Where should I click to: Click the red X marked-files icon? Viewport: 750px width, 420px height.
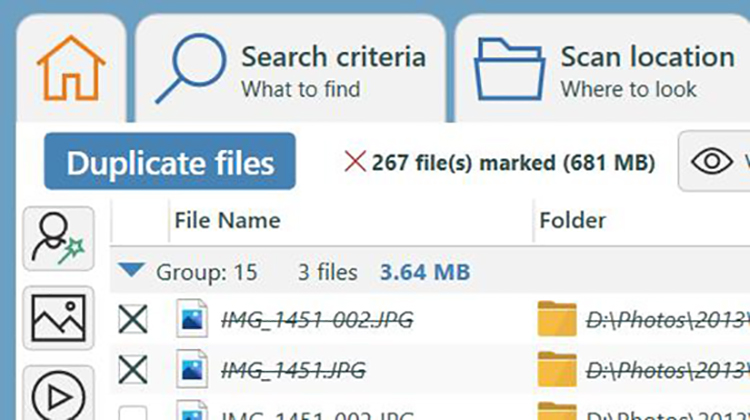point(355,162)
